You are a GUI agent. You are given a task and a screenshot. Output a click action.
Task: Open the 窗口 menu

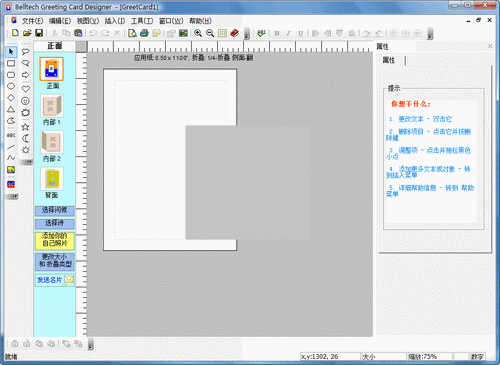coord(171,21)
